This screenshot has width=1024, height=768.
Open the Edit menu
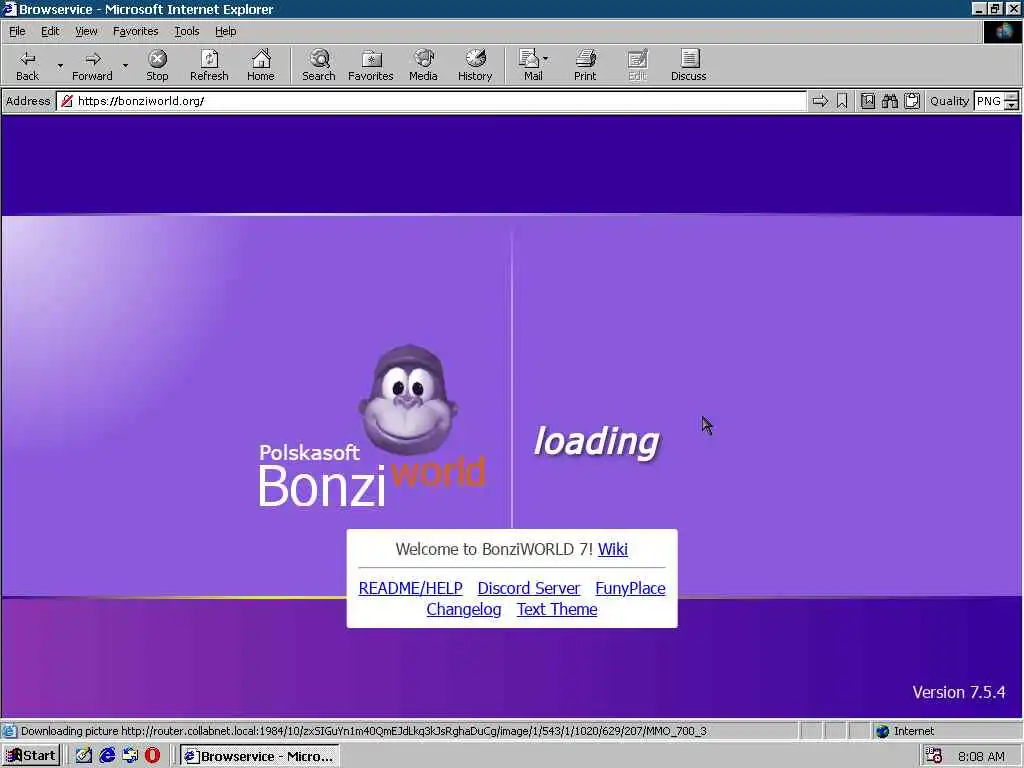tap(50, 31)
